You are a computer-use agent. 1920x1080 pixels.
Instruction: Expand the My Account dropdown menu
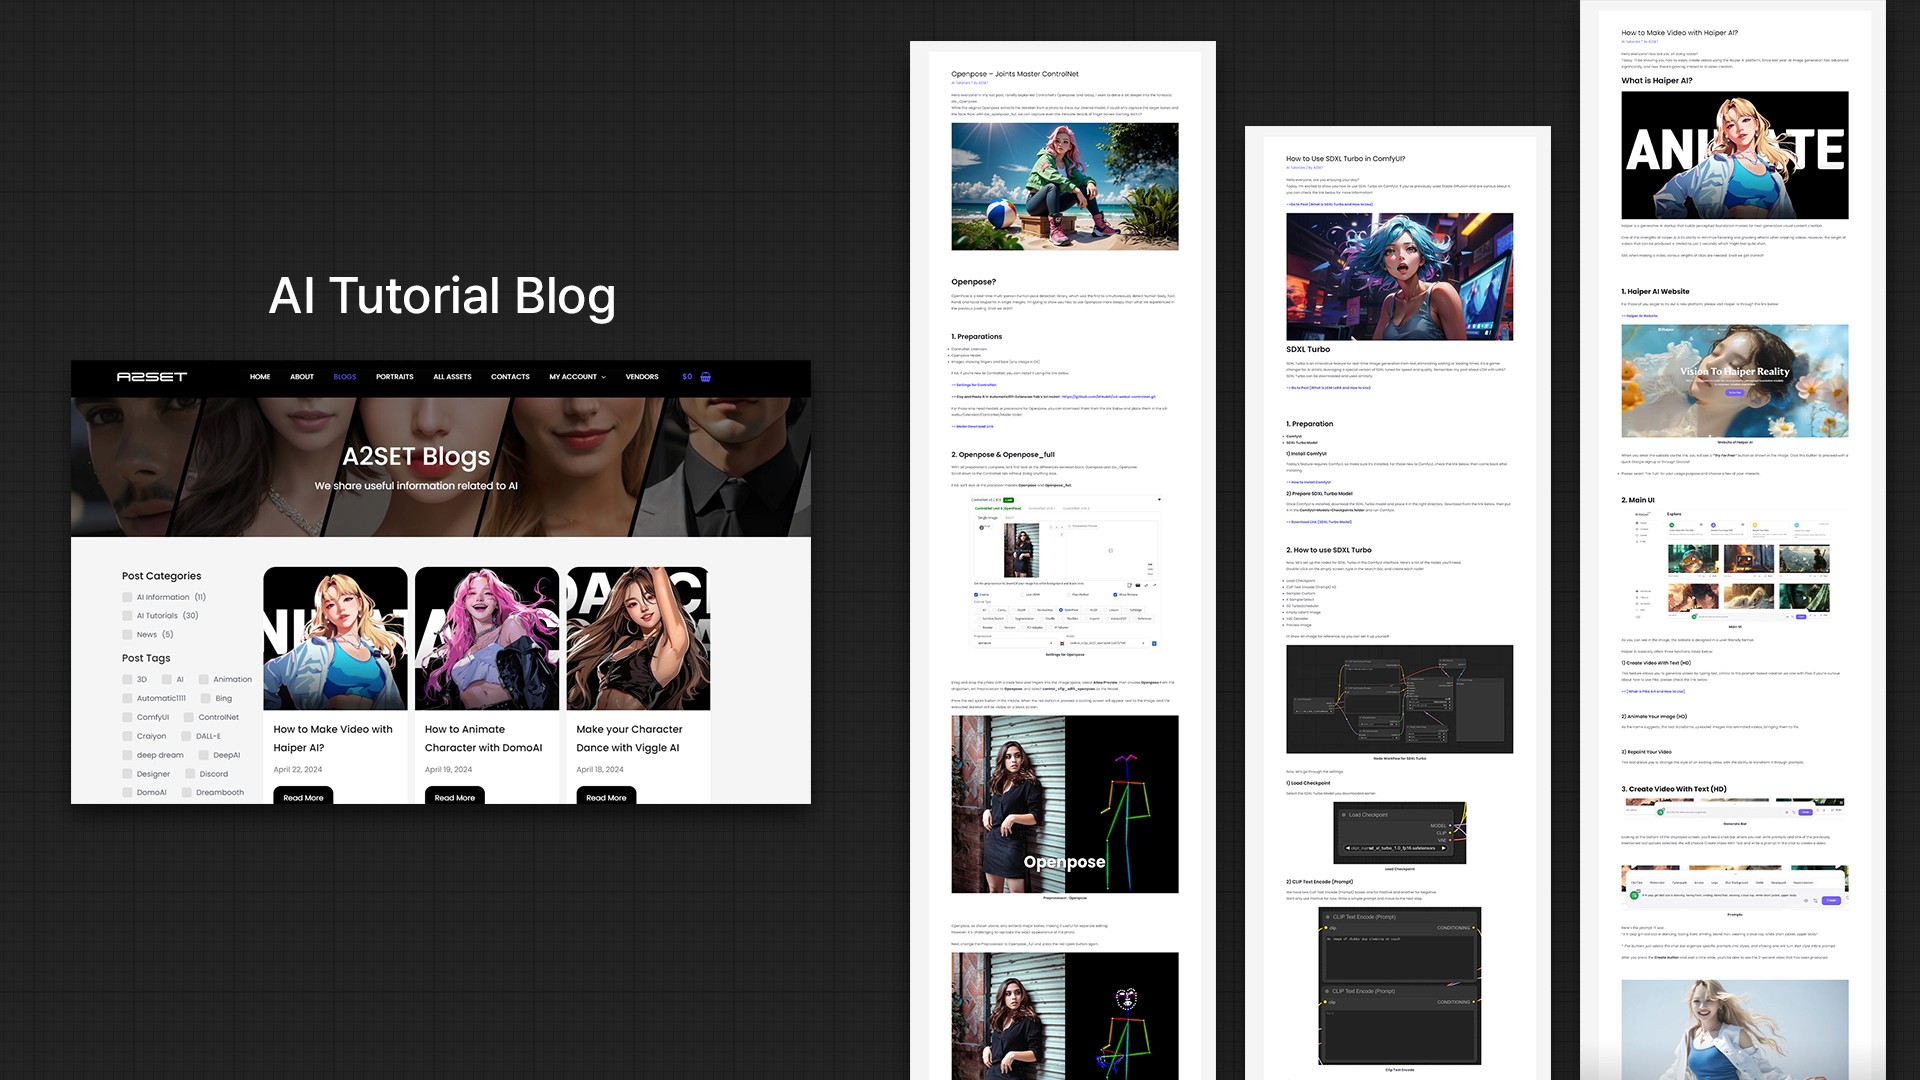(x=577, y=377)
